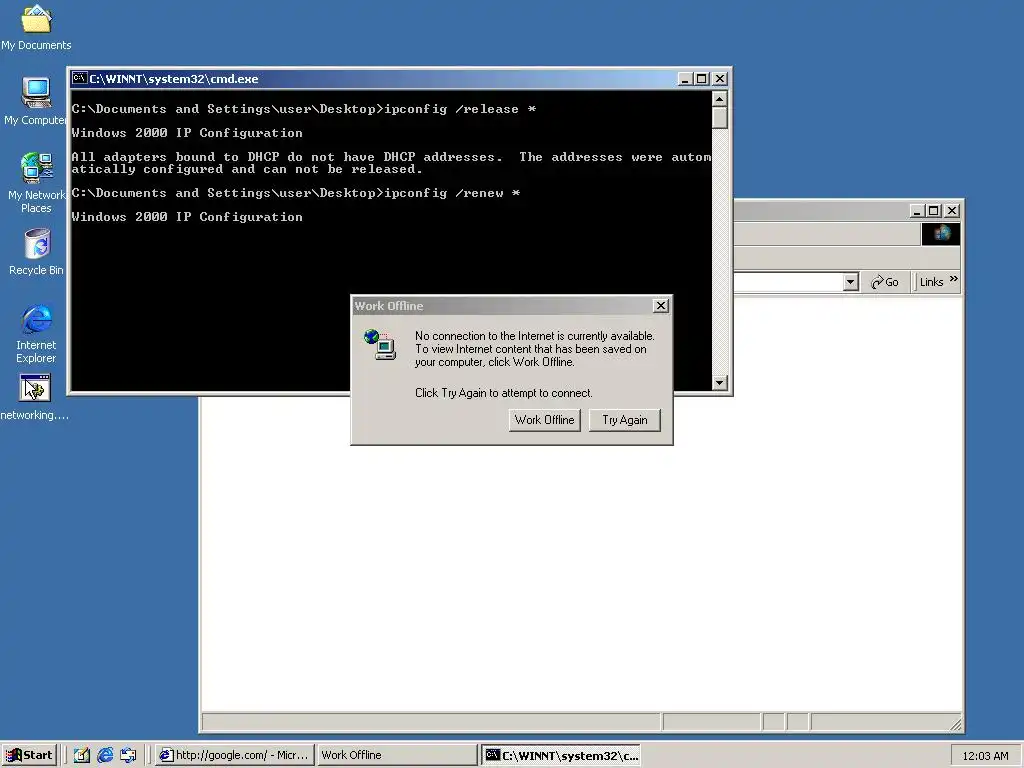Click the Start button

click(29, 755)
